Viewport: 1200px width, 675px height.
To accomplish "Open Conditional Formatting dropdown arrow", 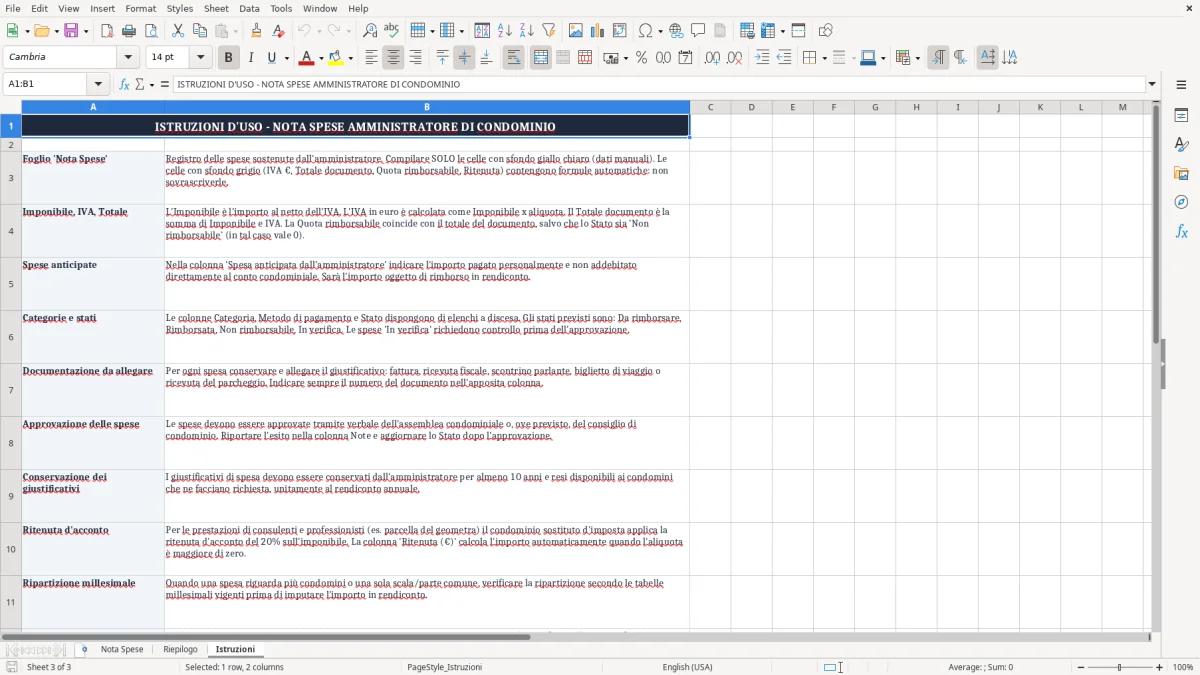I will click(917, 58).
